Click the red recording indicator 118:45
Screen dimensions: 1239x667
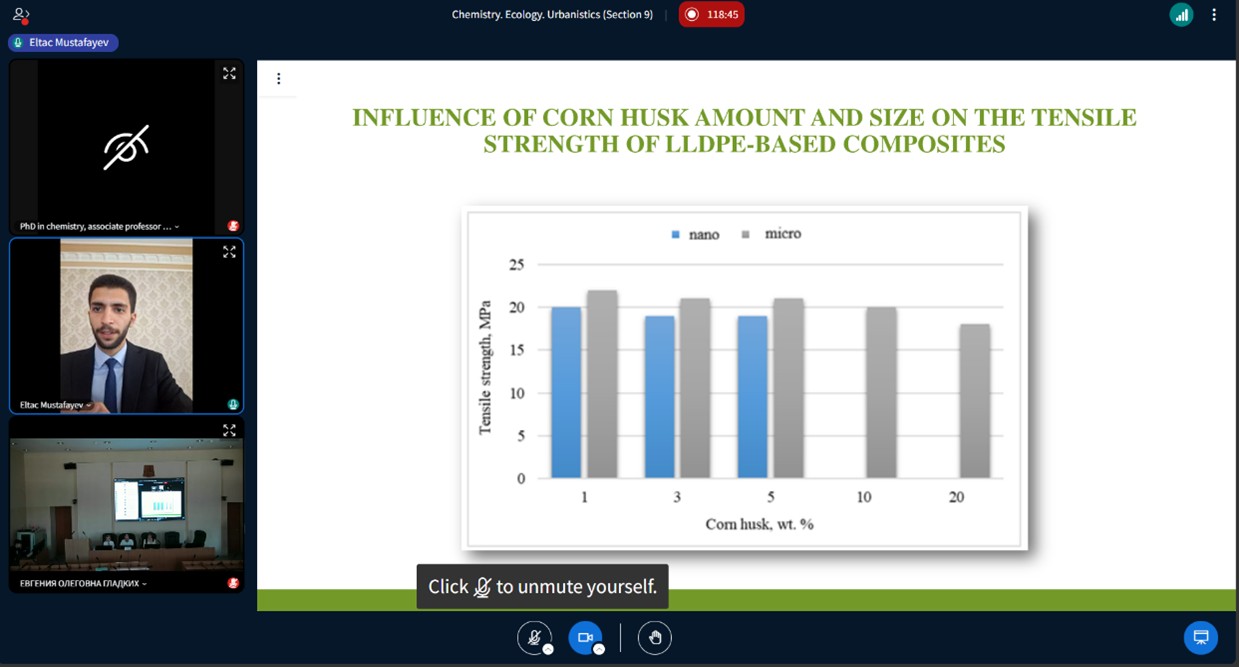point(711,15)
